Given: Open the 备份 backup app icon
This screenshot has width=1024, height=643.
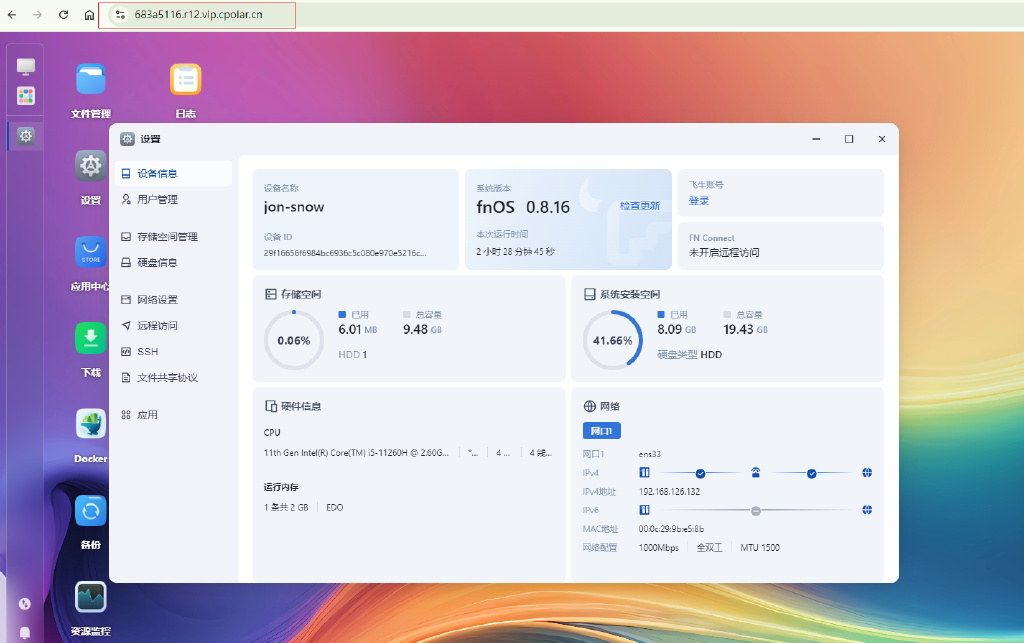Looking at the screenshot, I should tap(91, 511).
